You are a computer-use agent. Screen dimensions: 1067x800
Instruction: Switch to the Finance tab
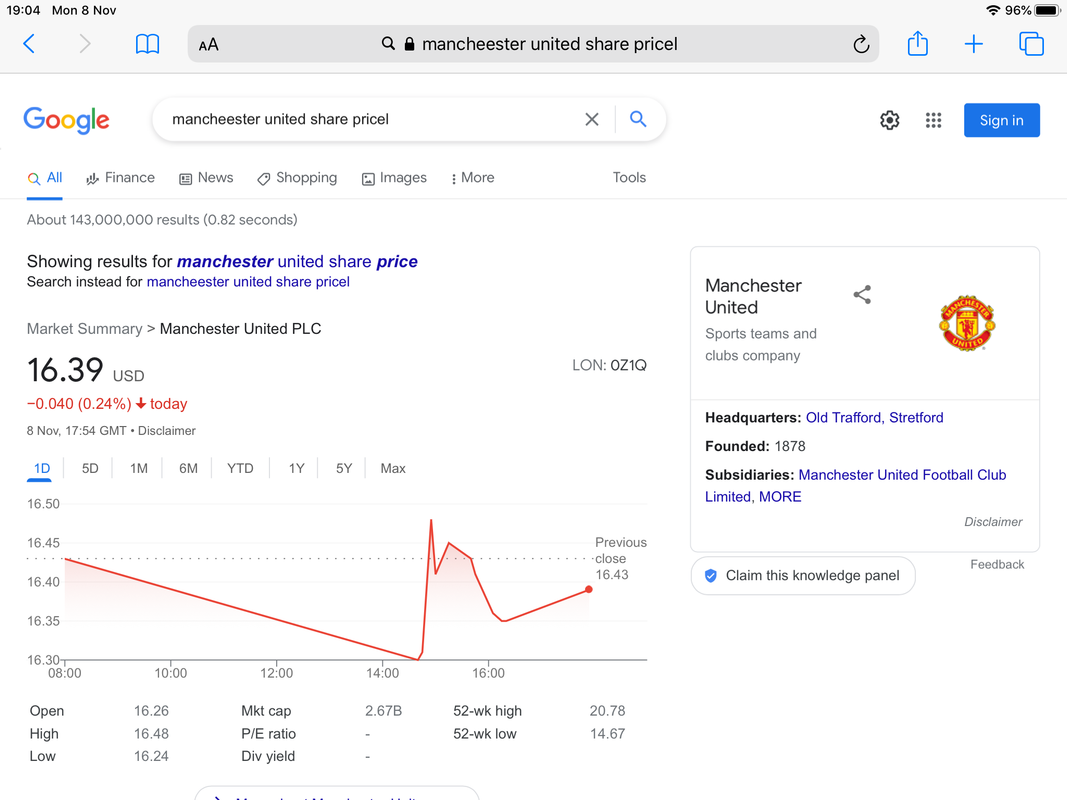point(120,178)
